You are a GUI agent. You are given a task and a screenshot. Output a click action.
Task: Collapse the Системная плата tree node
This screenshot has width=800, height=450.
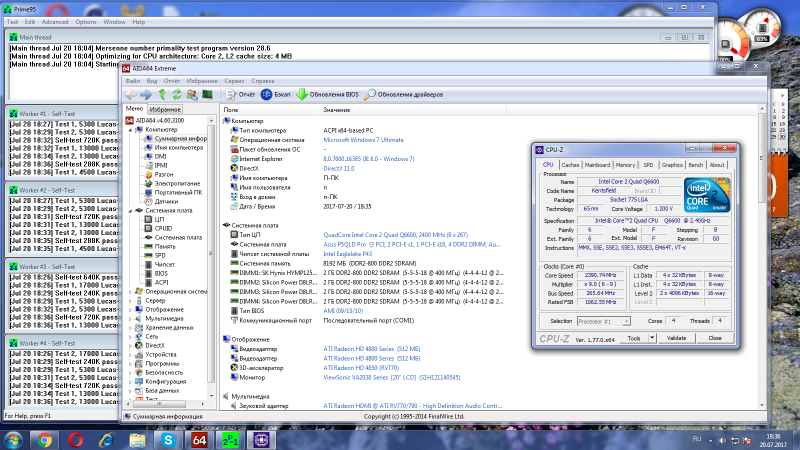tap(131, 211)
